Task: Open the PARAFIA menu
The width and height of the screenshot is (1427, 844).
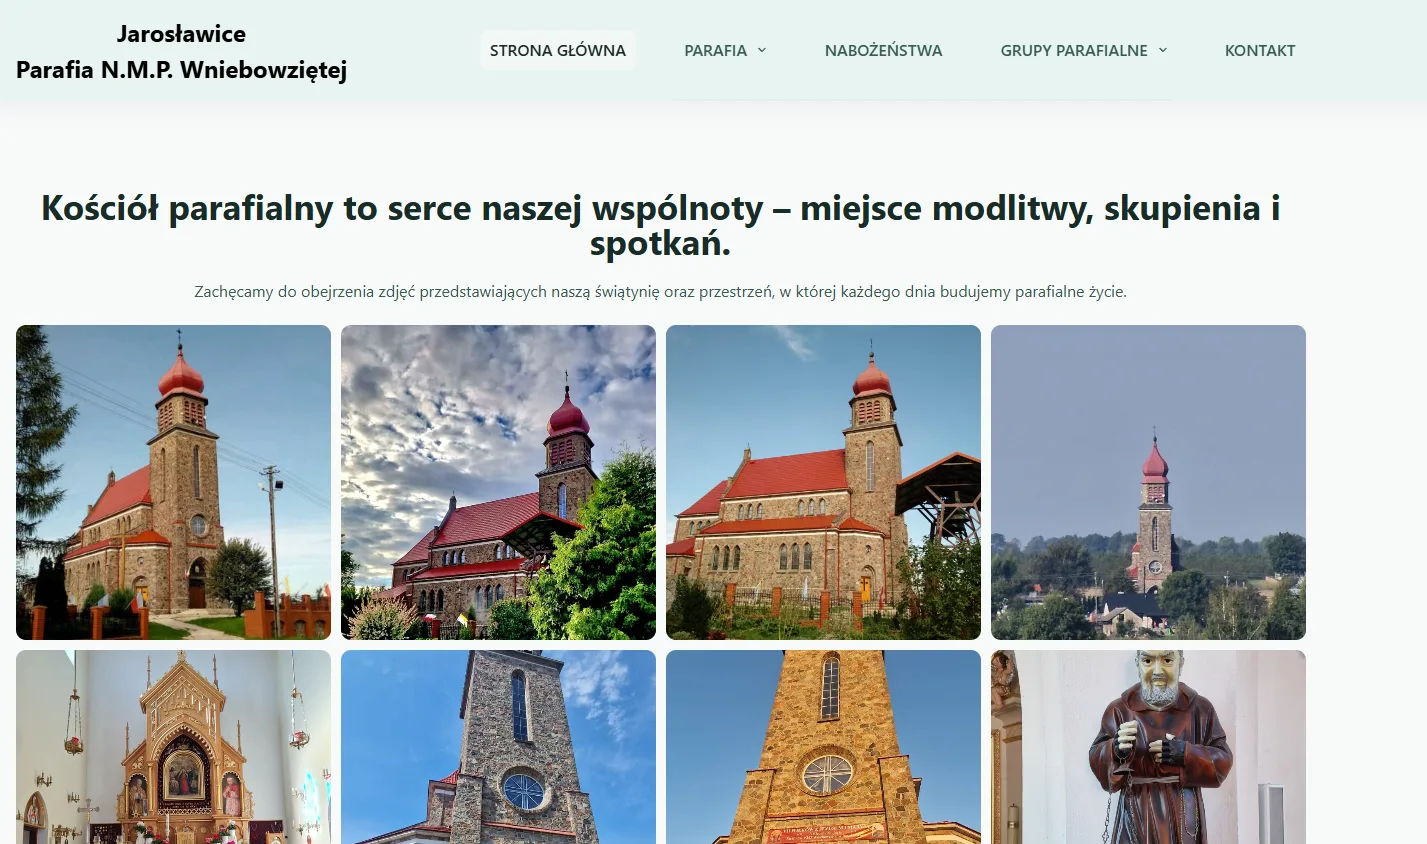Action: click(x=725, y=50)
